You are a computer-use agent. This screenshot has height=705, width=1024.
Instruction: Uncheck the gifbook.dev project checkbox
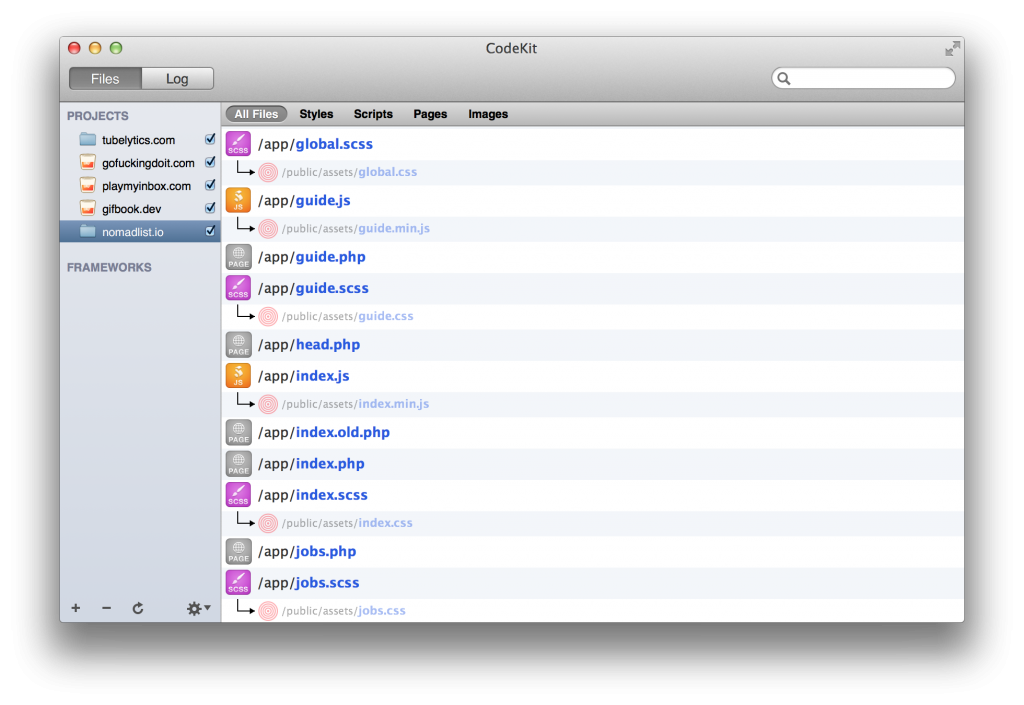209,208
